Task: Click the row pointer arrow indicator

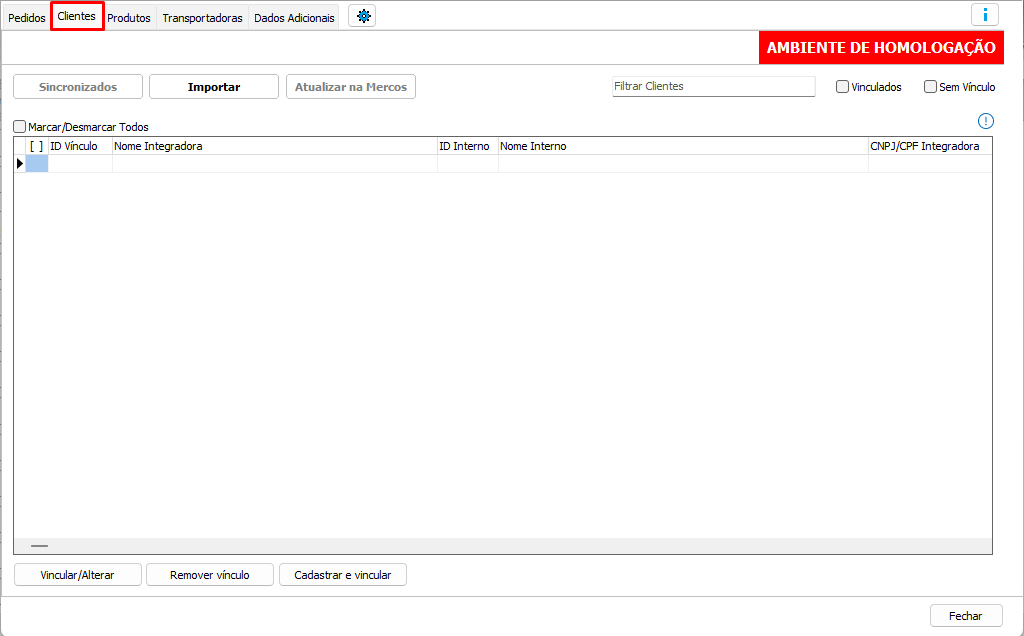Action: [20, 163]
